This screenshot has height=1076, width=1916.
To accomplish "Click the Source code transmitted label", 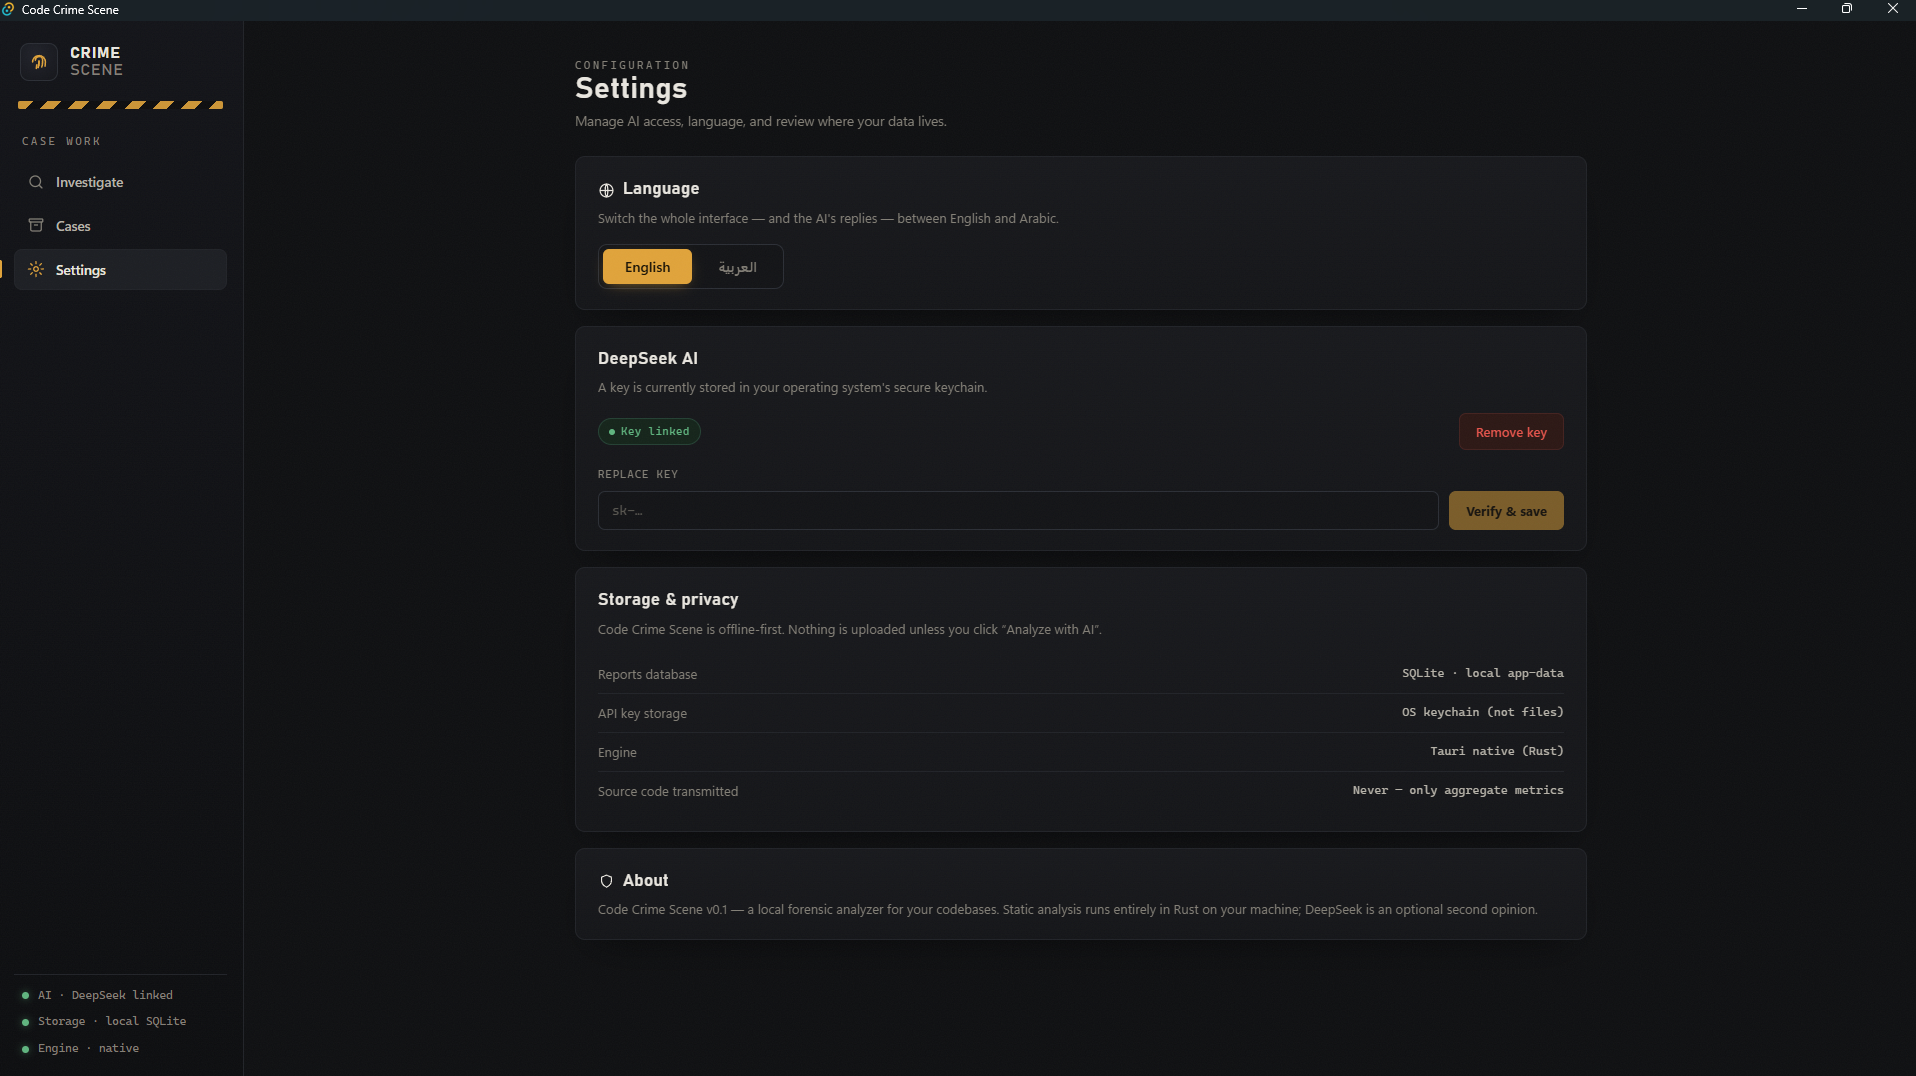I will [668, 792].
